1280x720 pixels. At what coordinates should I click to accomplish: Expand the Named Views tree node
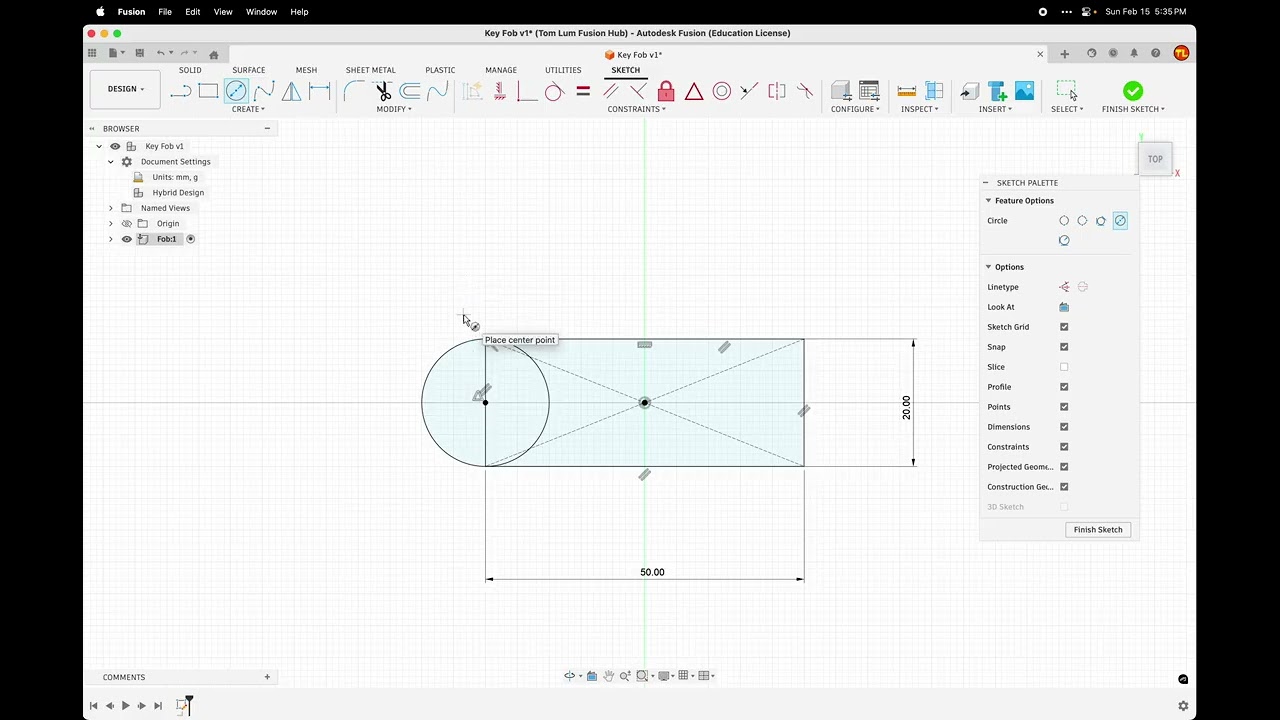[x=111, y=208]
